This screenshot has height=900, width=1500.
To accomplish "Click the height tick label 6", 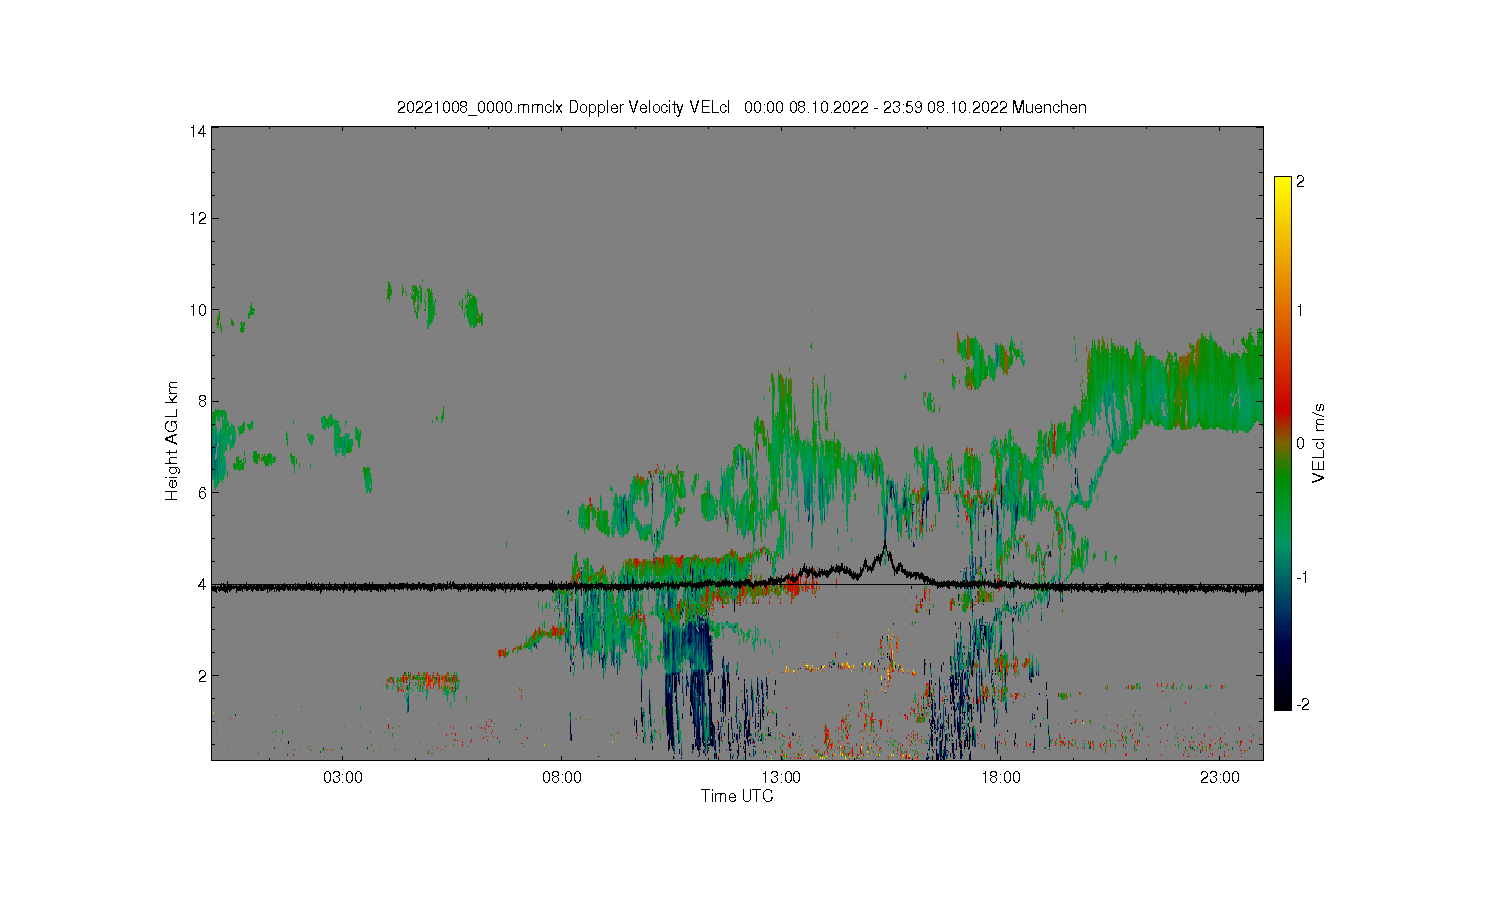I will 202,493.
